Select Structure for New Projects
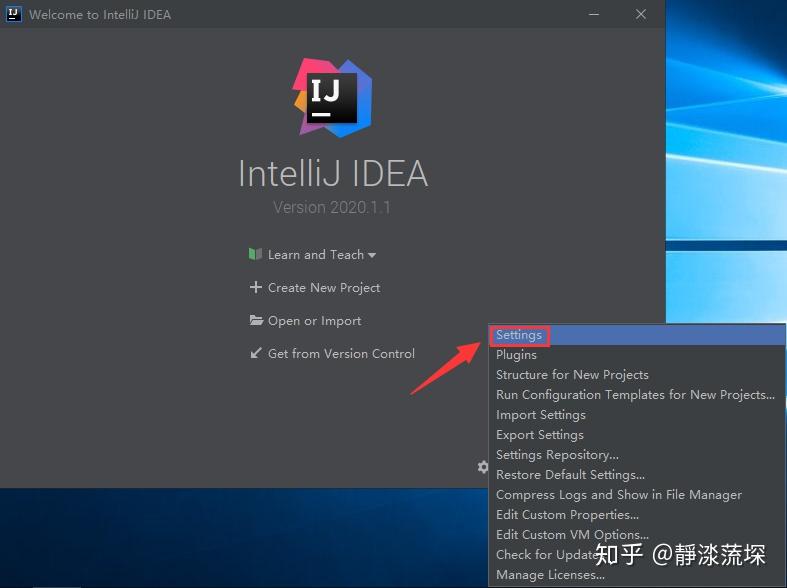 click(636, 375)
